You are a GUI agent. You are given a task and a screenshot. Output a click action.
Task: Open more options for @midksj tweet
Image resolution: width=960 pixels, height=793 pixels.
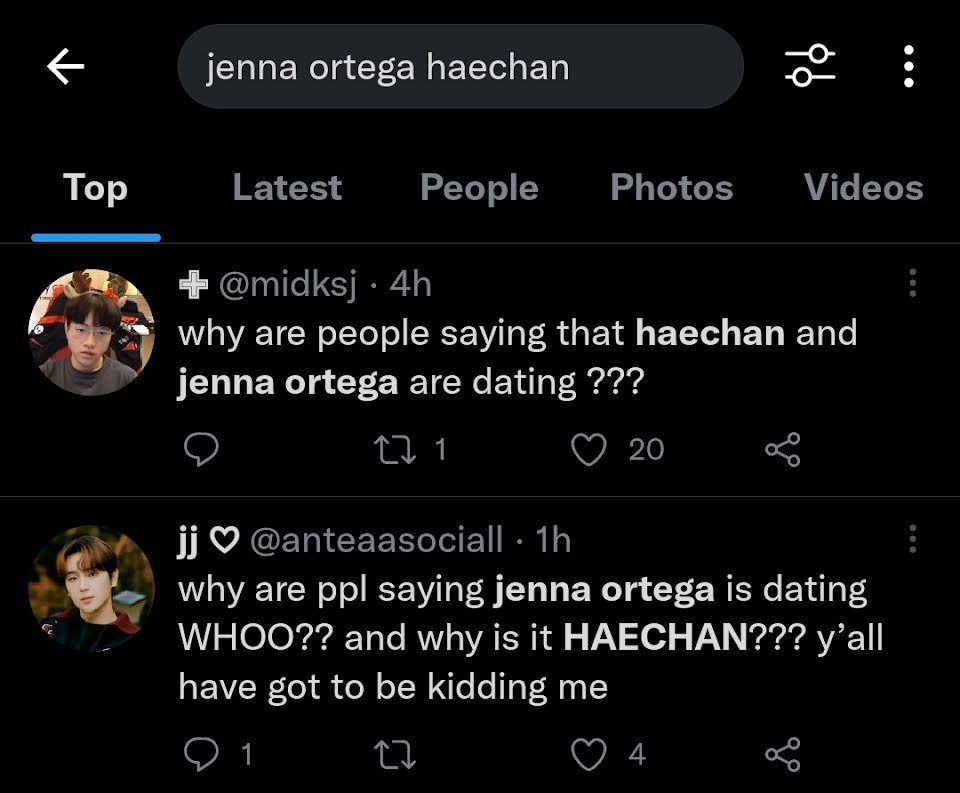click(912, 284)
